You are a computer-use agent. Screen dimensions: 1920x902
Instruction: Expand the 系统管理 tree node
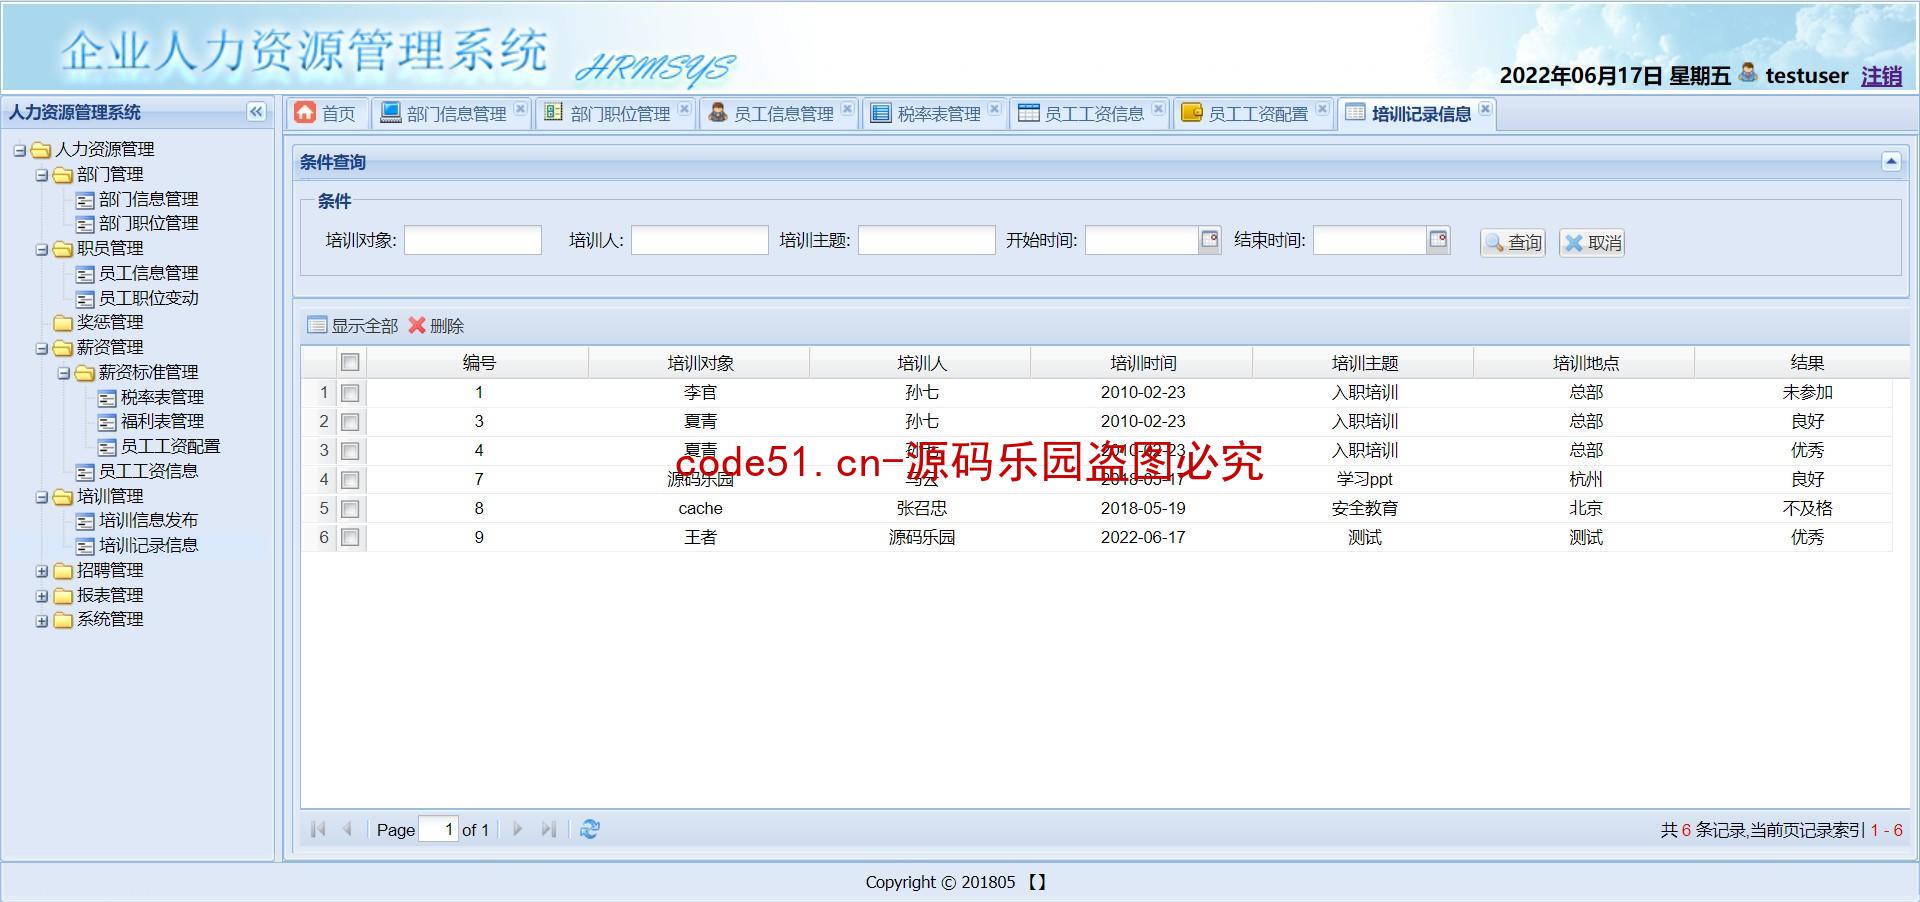pos(42,621)
